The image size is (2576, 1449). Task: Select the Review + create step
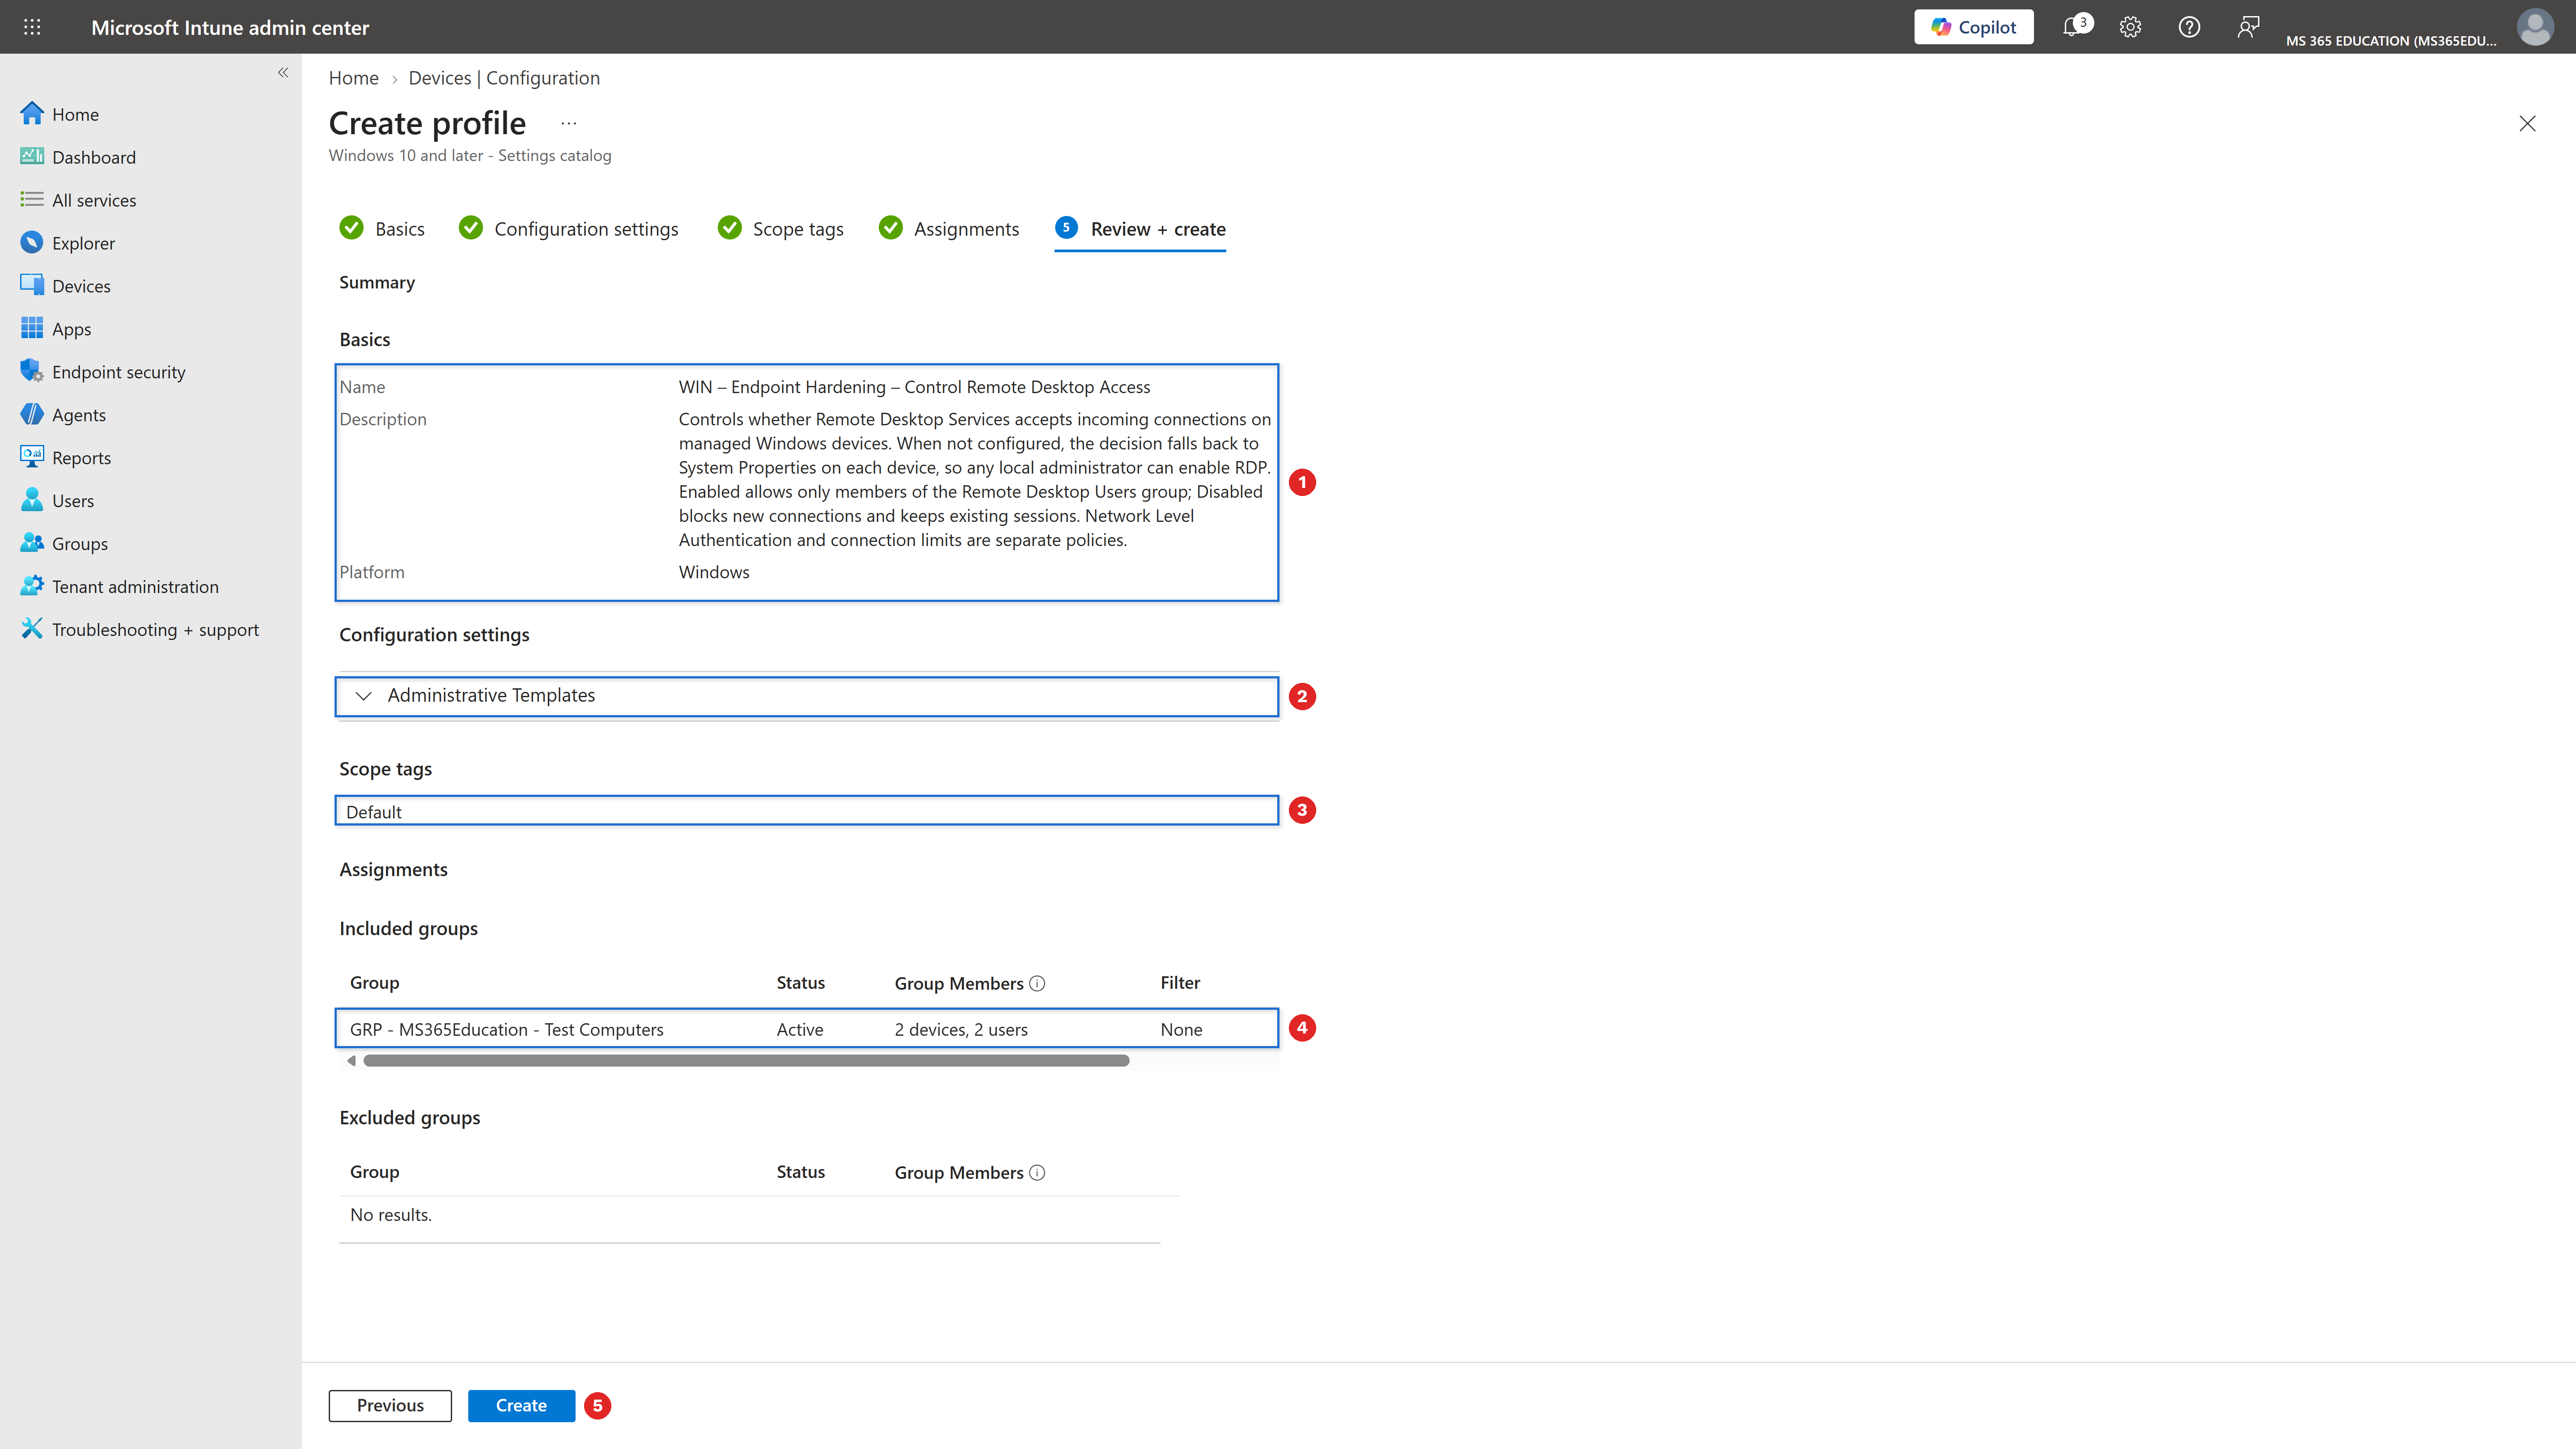(x=1140, y=229)
